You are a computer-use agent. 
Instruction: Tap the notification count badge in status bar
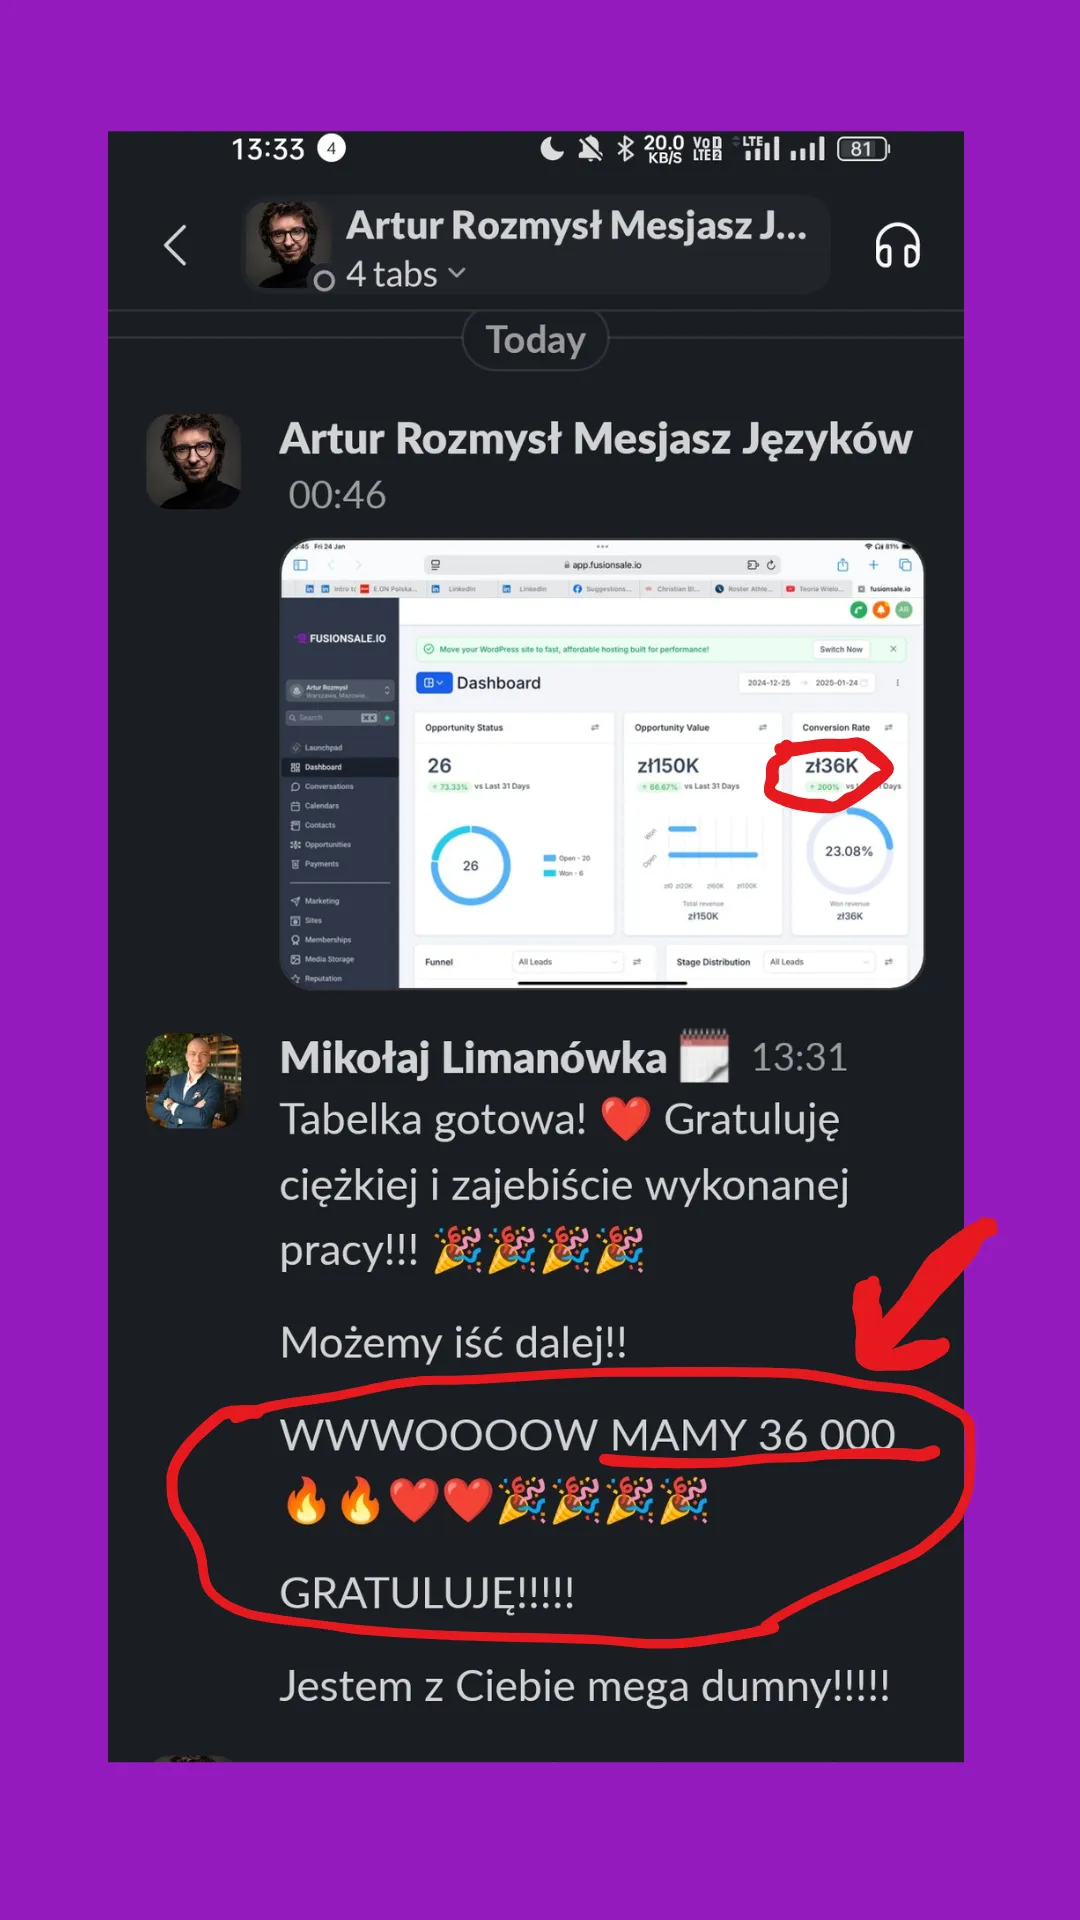pos(332,148)
